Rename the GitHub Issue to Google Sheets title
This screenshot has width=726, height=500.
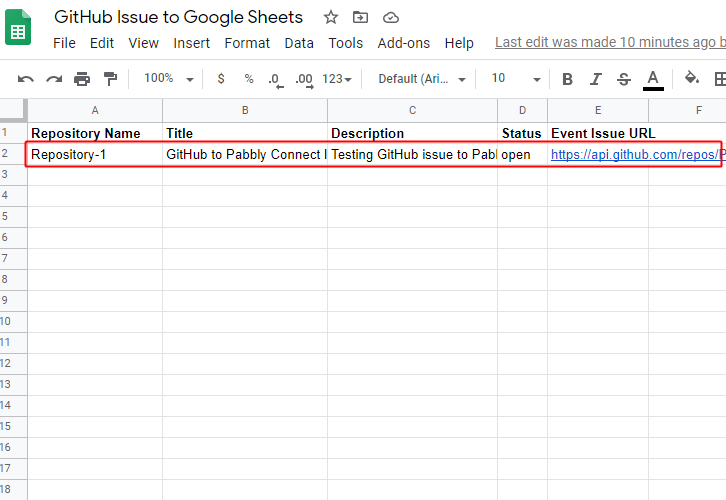click(178, 17)
